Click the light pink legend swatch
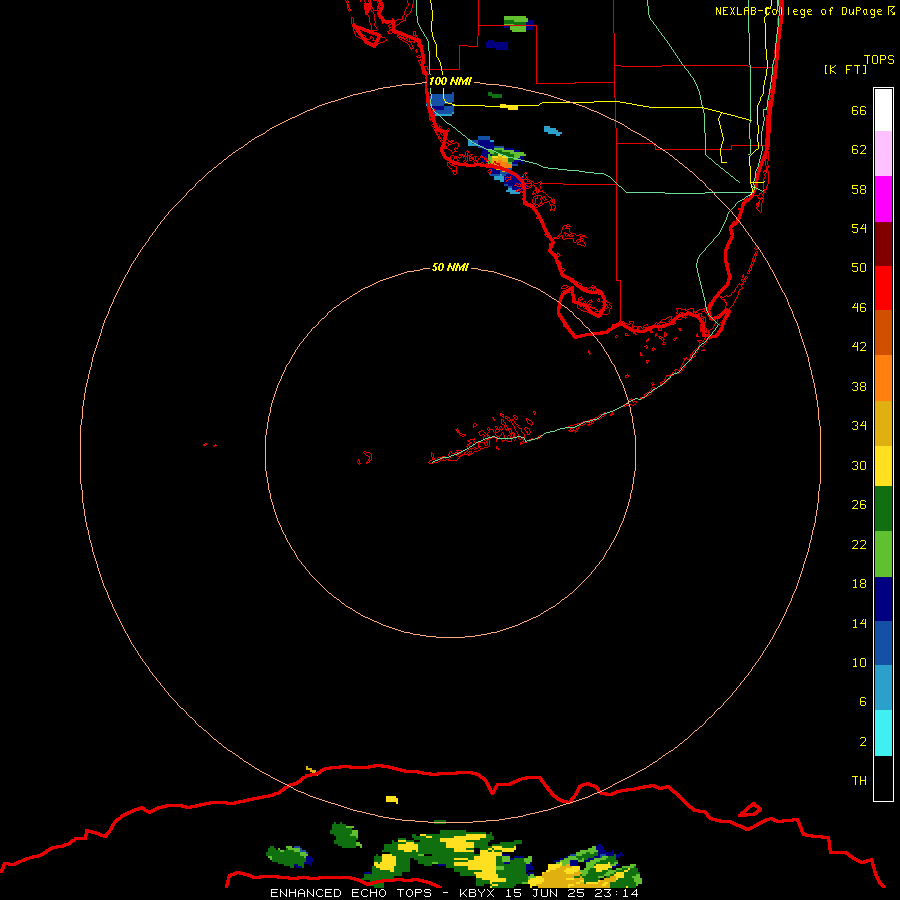 coord(883,153)
